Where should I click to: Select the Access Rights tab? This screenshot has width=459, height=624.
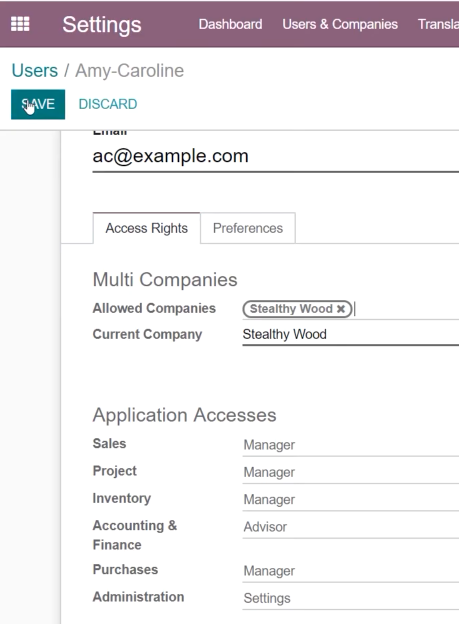(x=146, y=228)
